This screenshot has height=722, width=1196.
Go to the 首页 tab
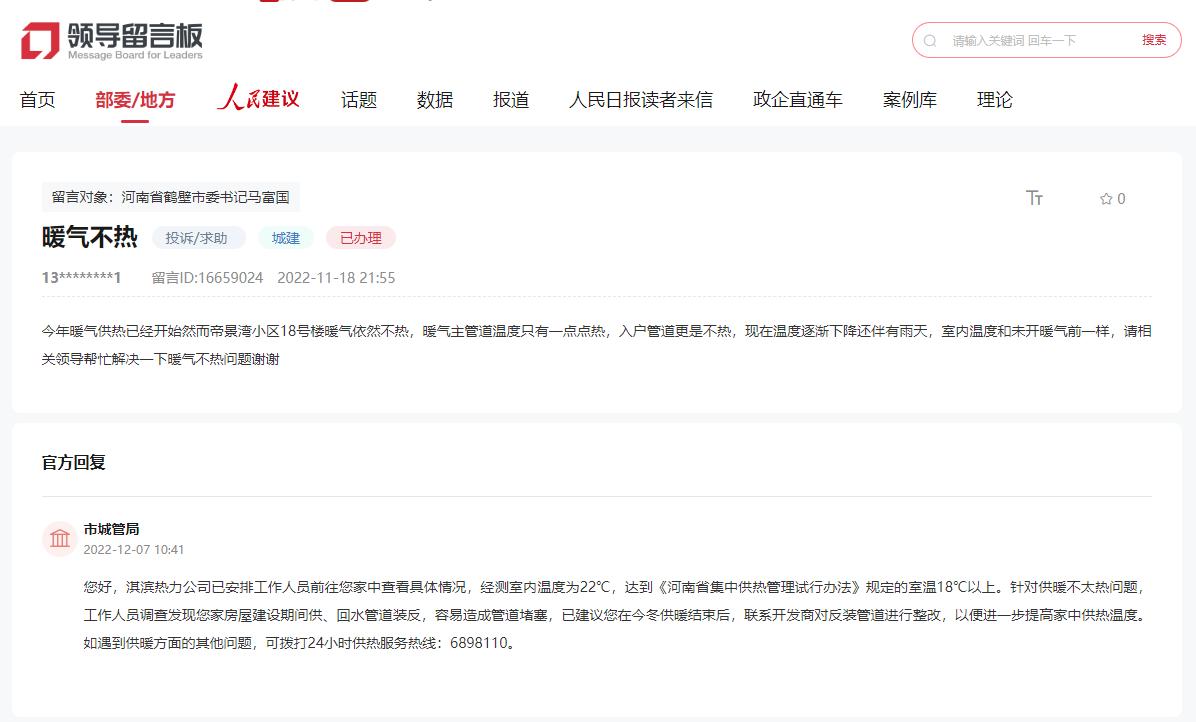point(38,100)
